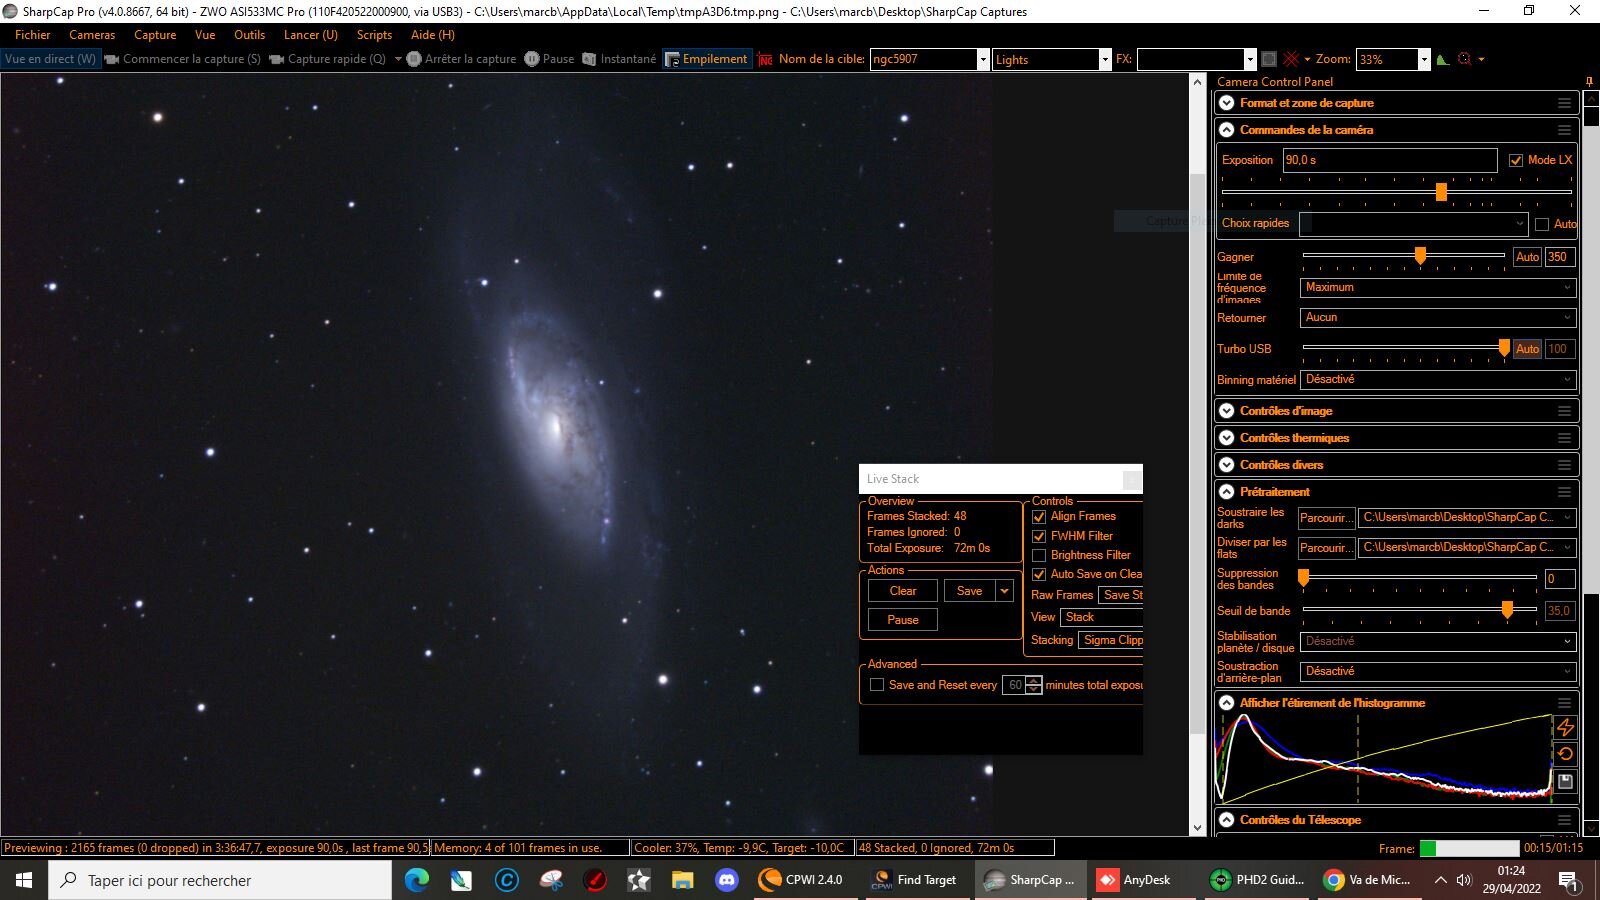Expand Format et zone de capture section

coord(1227,103)
